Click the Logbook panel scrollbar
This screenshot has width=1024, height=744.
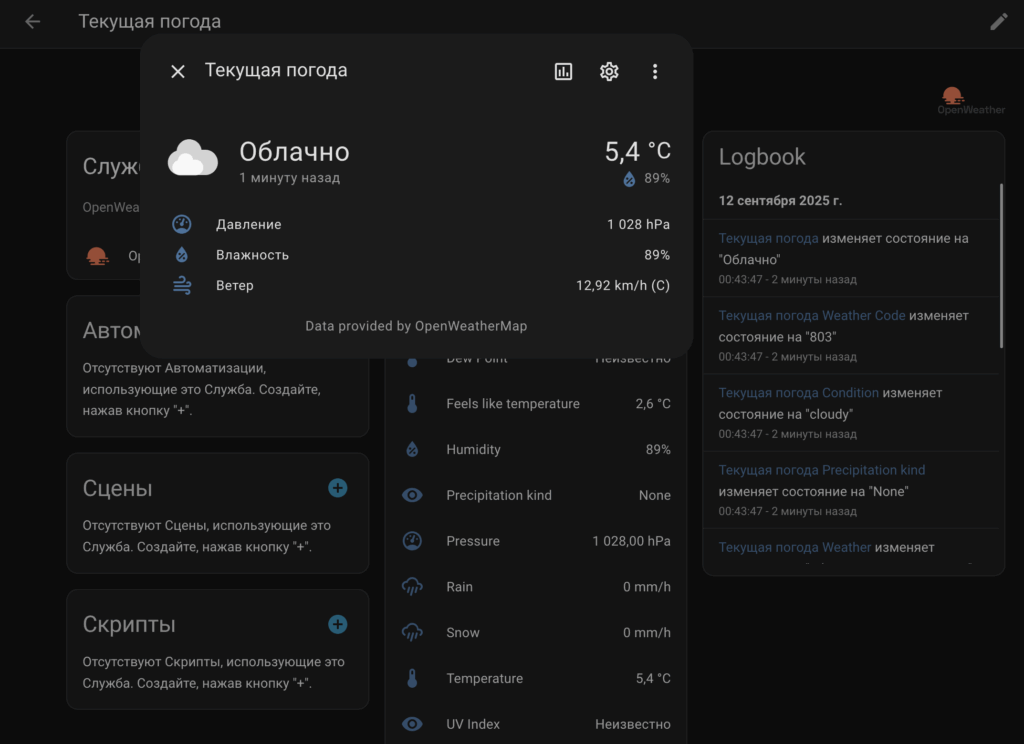1000,266
